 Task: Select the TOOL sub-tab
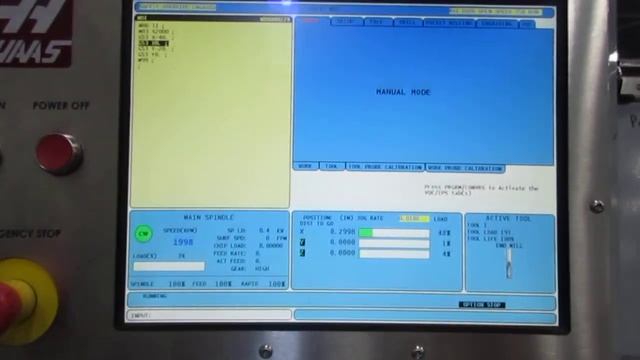(332, 167)
